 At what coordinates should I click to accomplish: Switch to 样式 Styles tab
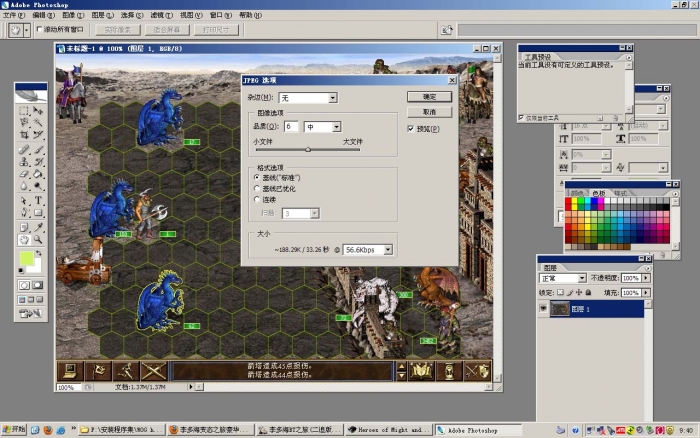coord(621,193)
